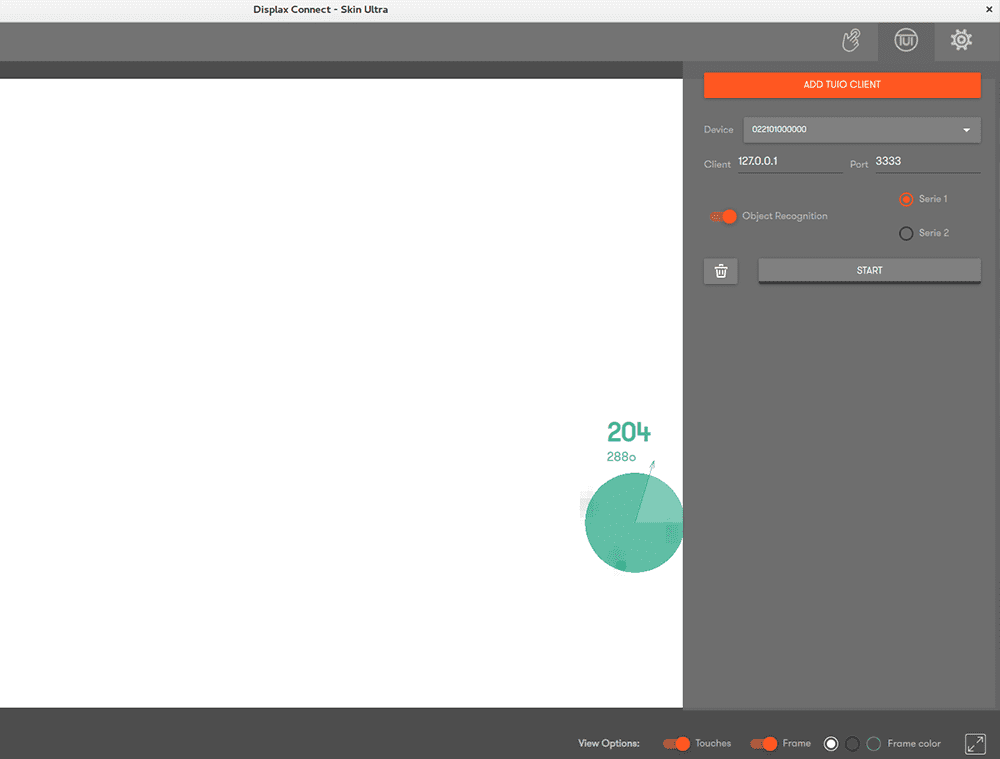Expand the Device dropdown arrow

[966, 130]
